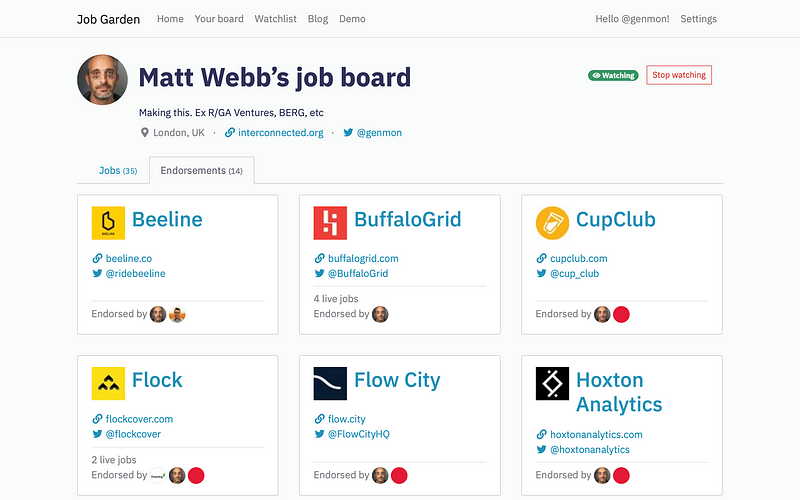Open the Flow City dark logo

(330, 384)
